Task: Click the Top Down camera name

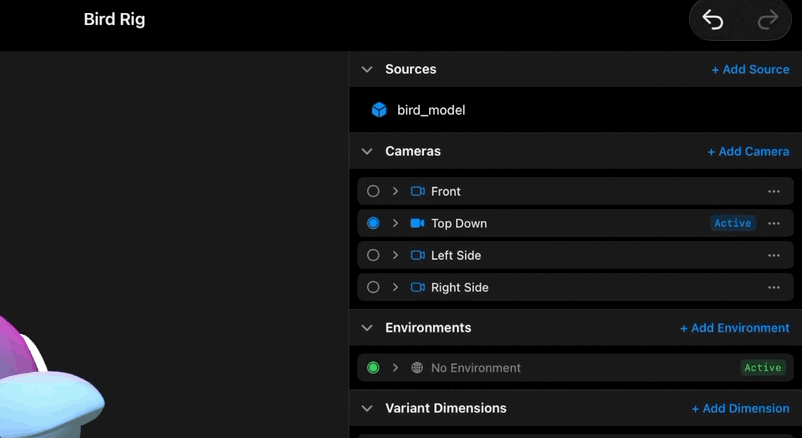Action: (459, 224)
